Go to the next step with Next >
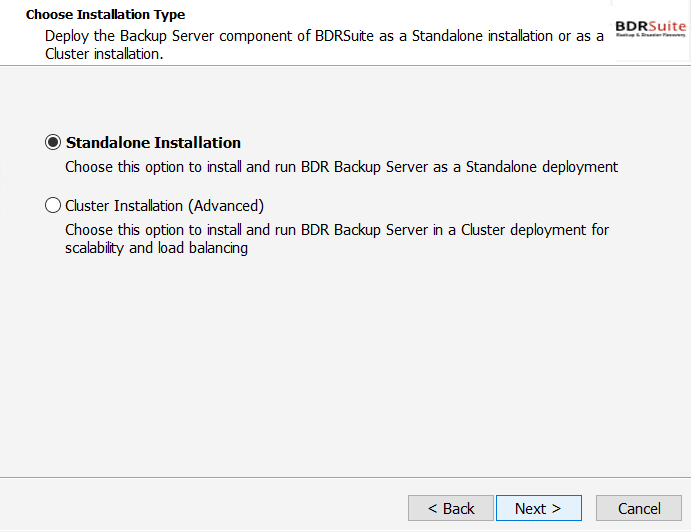This screenshot has height=532, width=691. click(x=539, y=508)
